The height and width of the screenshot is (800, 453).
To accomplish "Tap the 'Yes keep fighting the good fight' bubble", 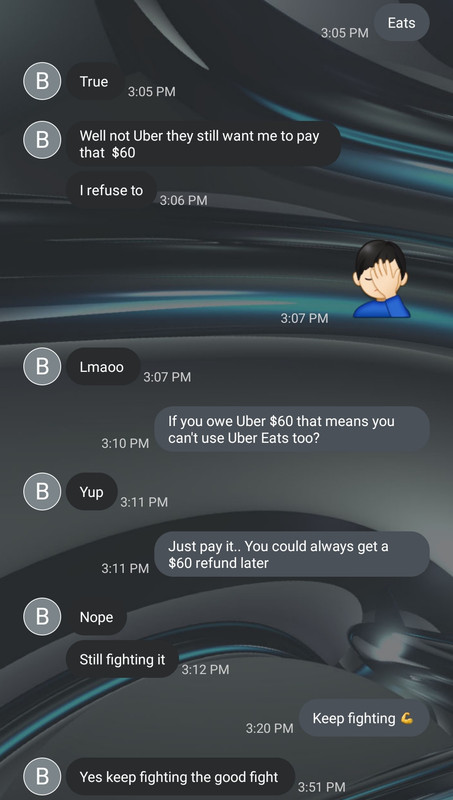I will (x=181, y=777).
